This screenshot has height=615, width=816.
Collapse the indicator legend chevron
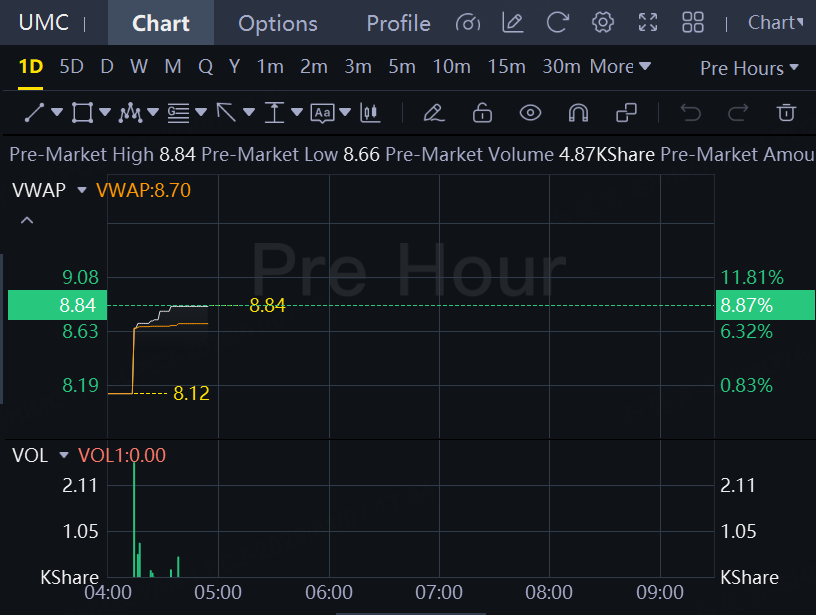coord(27,221)
